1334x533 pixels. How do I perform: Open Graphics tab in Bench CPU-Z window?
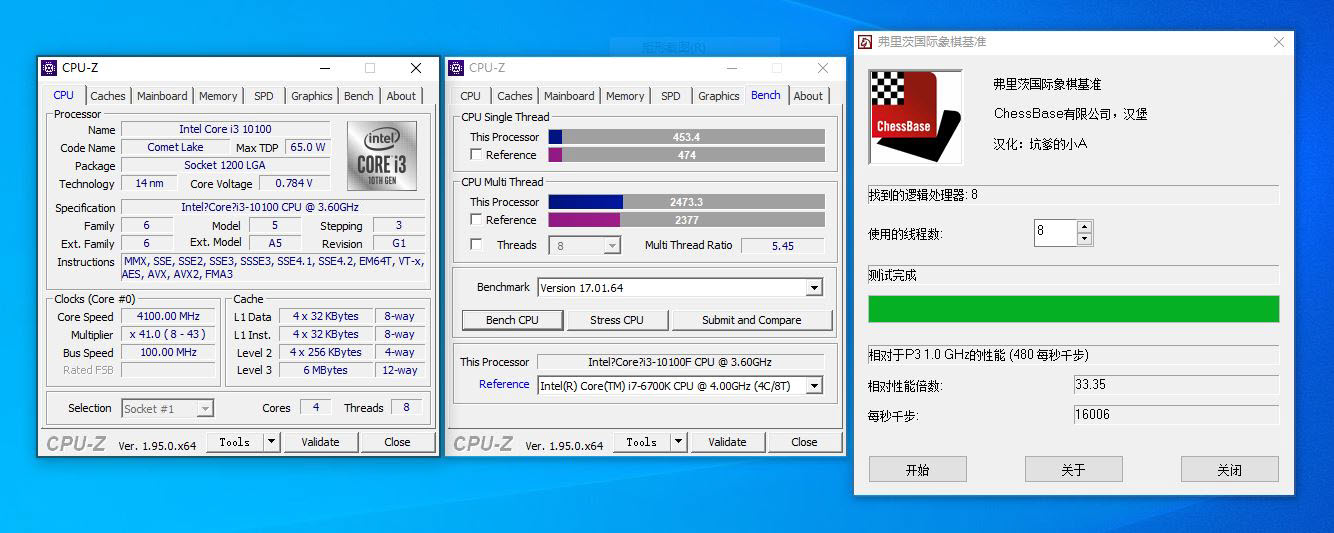(719, 96)
